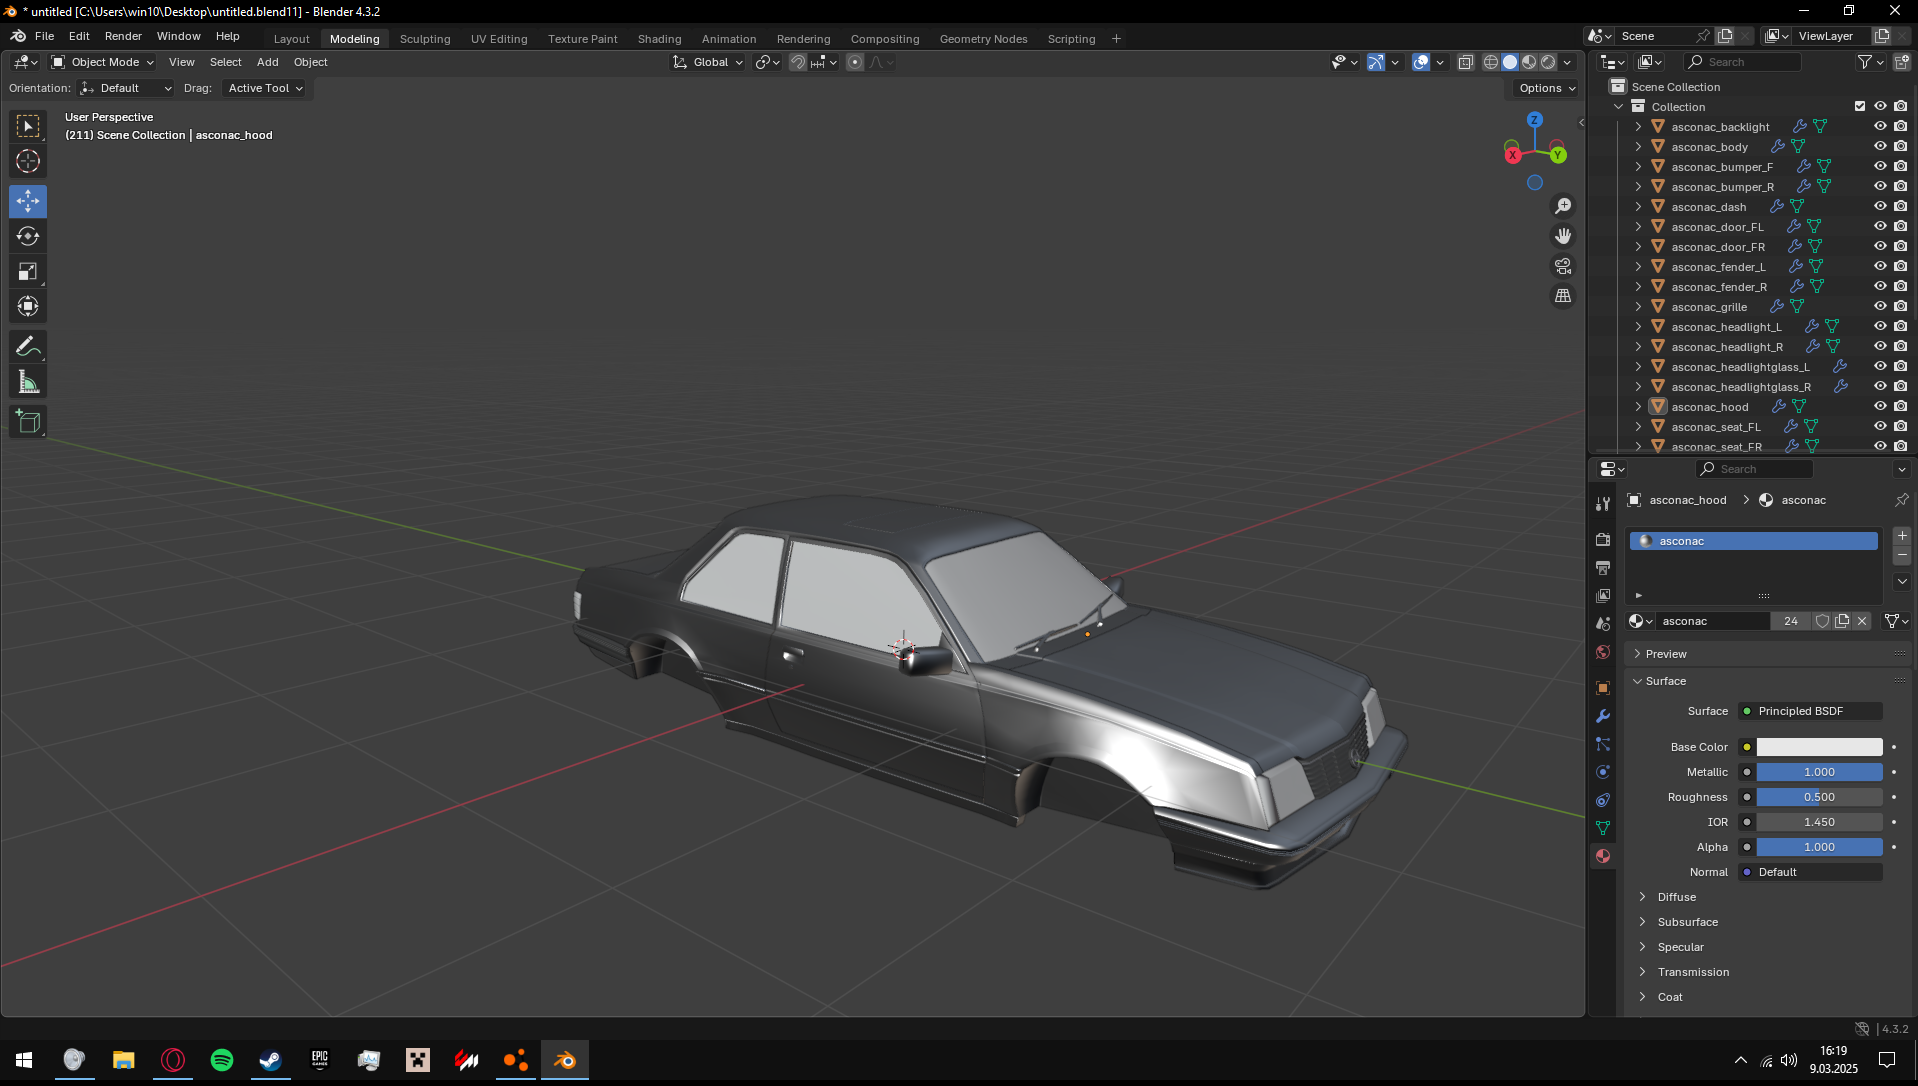Open Spotify from the taskbar
This screenshot has height=1086, width=1918.
point(222,1060)
